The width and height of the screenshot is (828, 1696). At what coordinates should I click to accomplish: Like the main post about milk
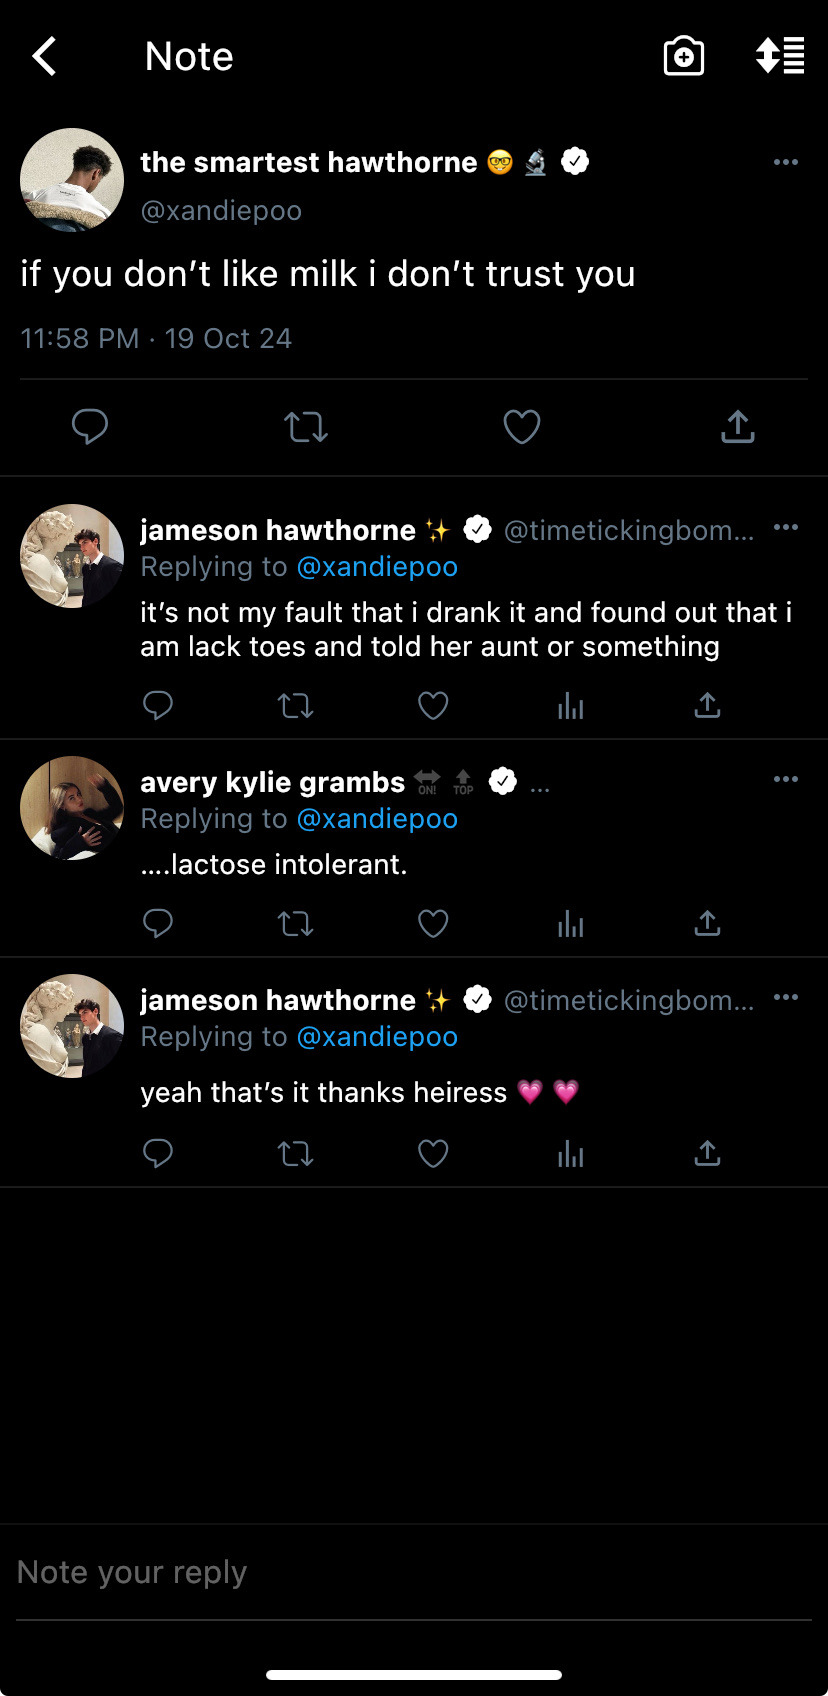click(521, 427)
